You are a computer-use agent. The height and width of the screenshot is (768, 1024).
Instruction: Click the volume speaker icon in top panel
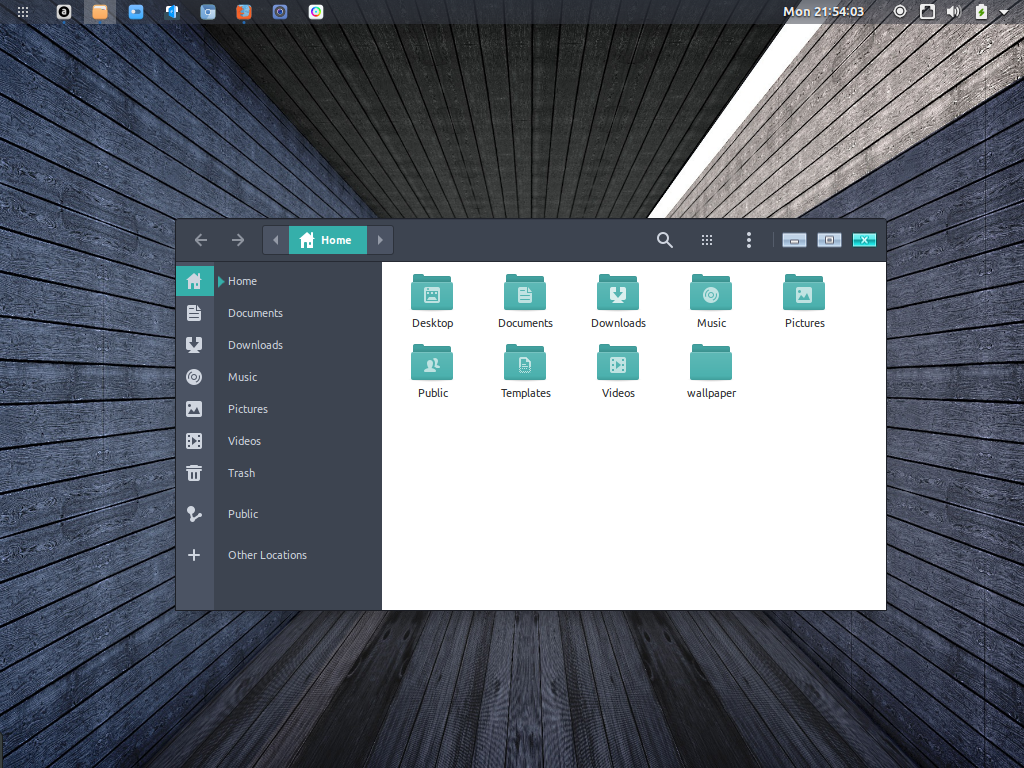pyautogui.click(x=953, y=12)
